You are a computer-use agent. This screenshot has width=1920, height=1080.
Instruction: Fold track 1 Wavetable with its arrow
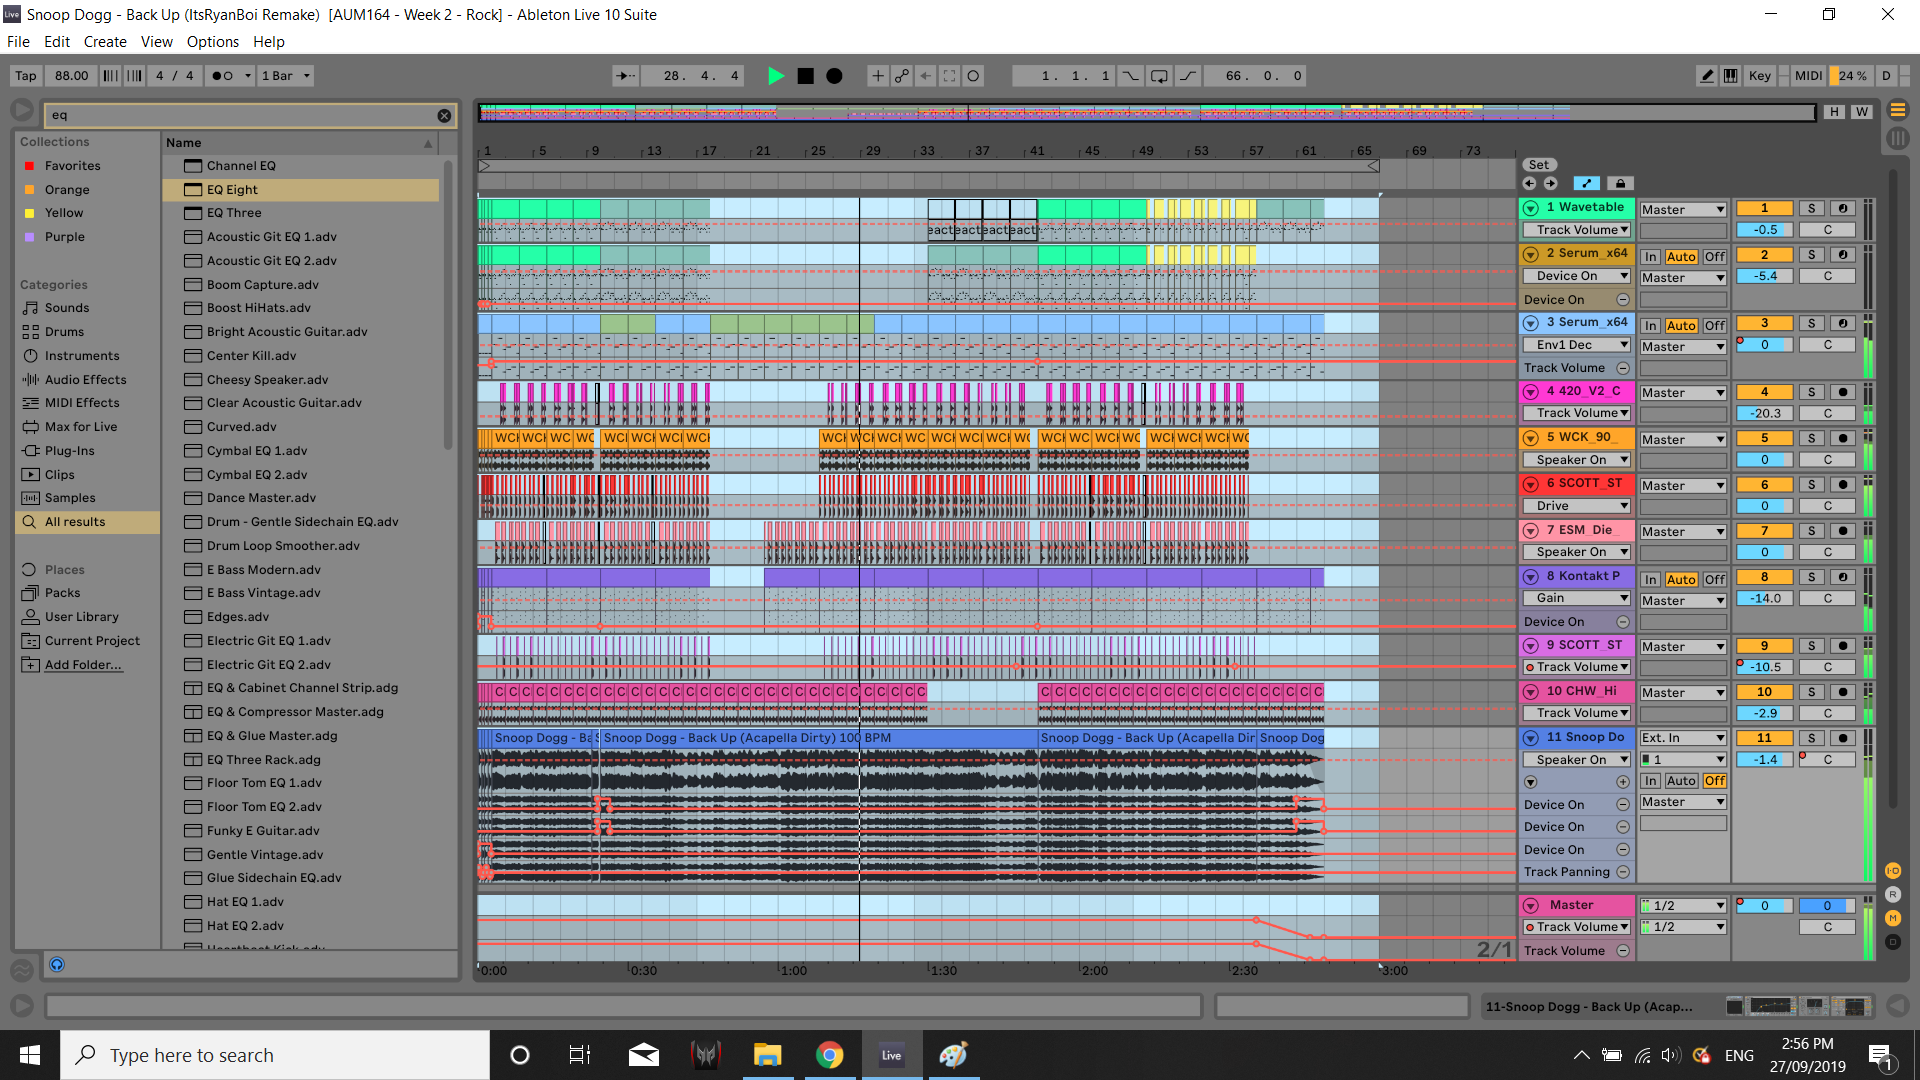[1531, 208]
